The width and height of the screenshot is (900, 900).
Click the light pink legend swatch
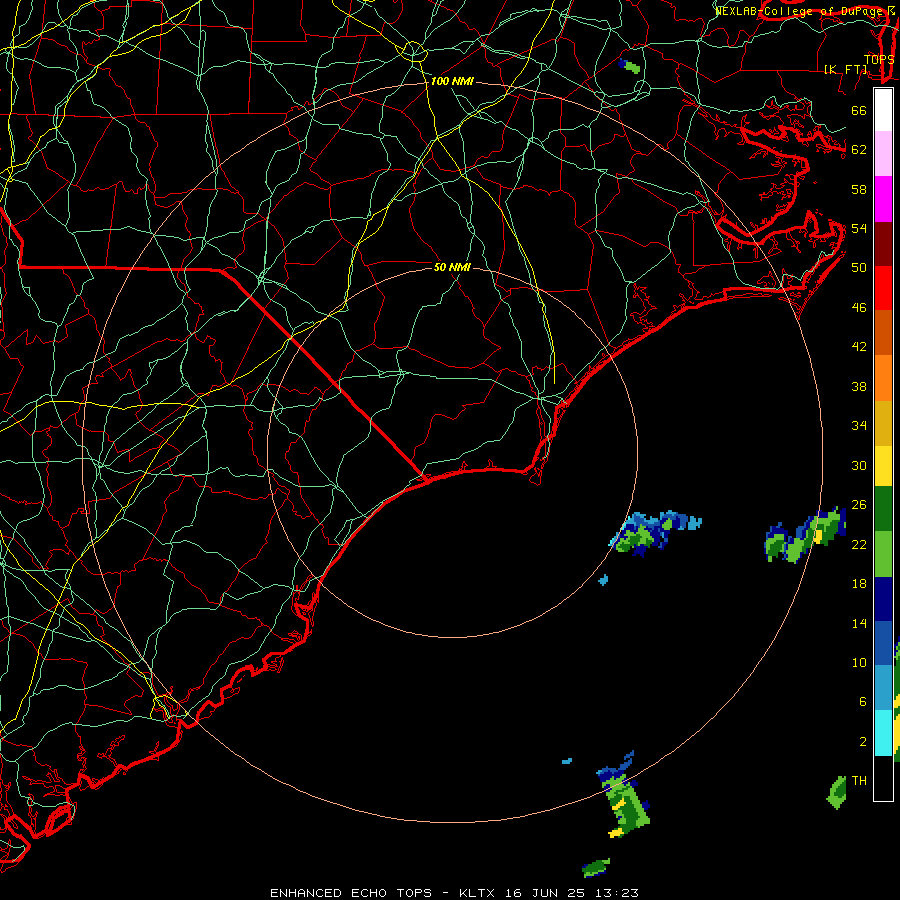[883, 154]
